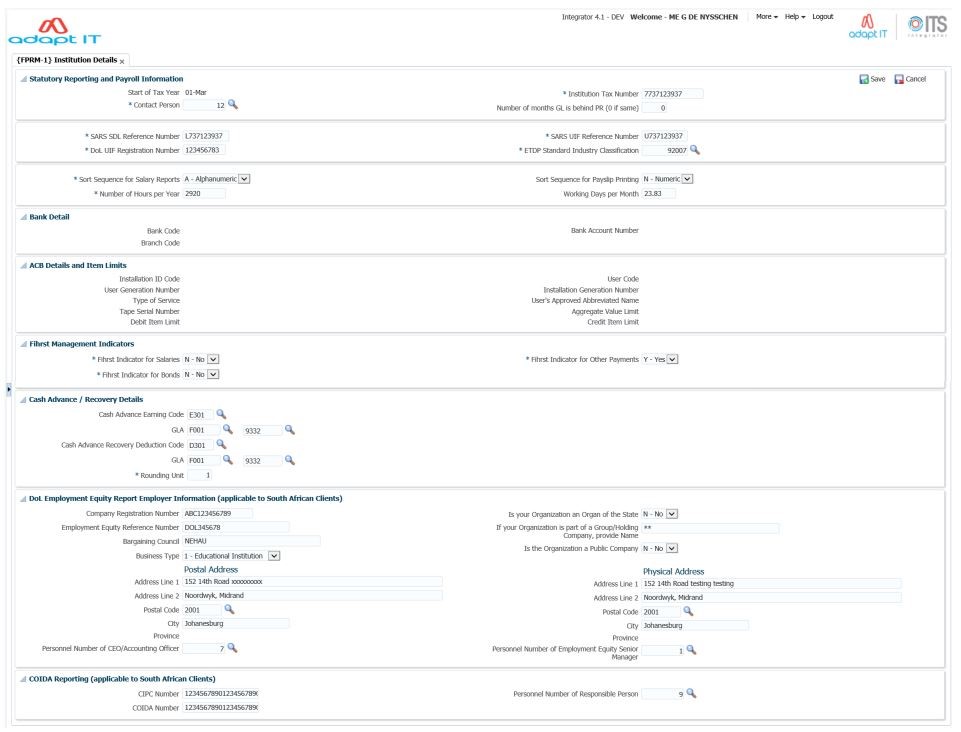Image resolution: width=961 pixels, height=732 pixels.
Task: Collapse the ACB Details and Item Limits section
Action: point(24,266)
